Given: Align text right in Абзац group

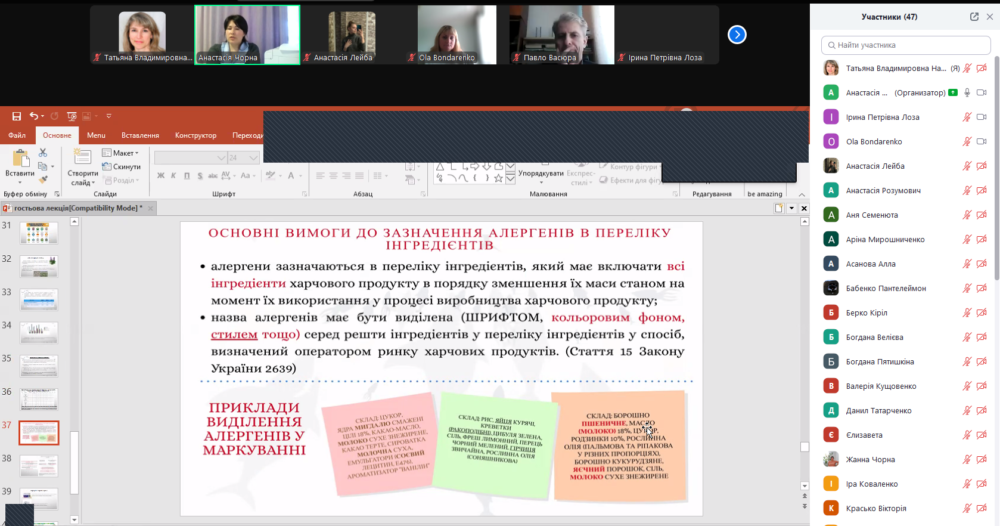Looking at the screenshot, I should 346,176.
